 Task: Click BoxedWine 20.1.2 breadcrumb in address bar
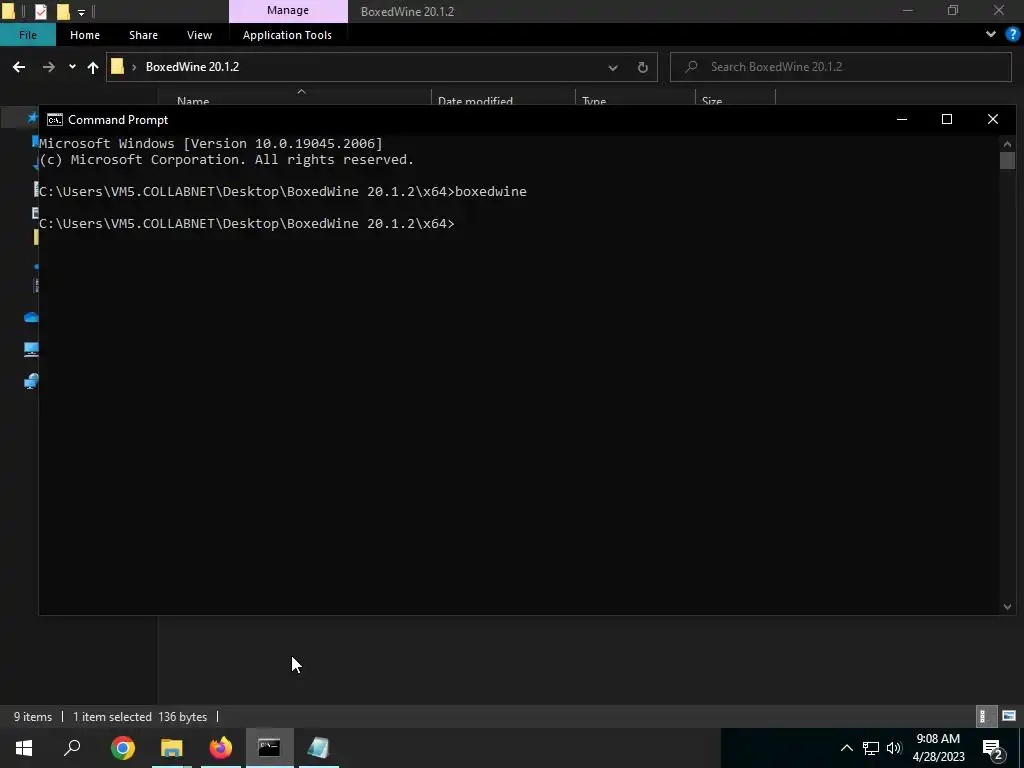coord(192,67)
